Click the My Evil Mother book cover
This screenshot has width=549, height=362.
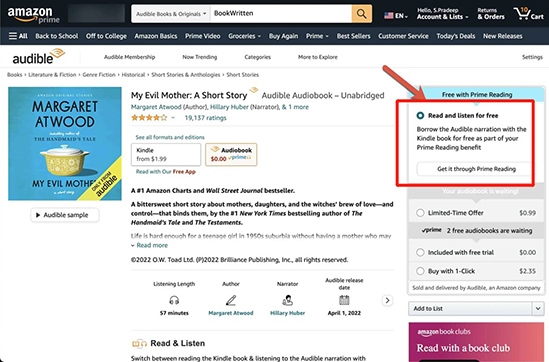click(x=65, y=144)
